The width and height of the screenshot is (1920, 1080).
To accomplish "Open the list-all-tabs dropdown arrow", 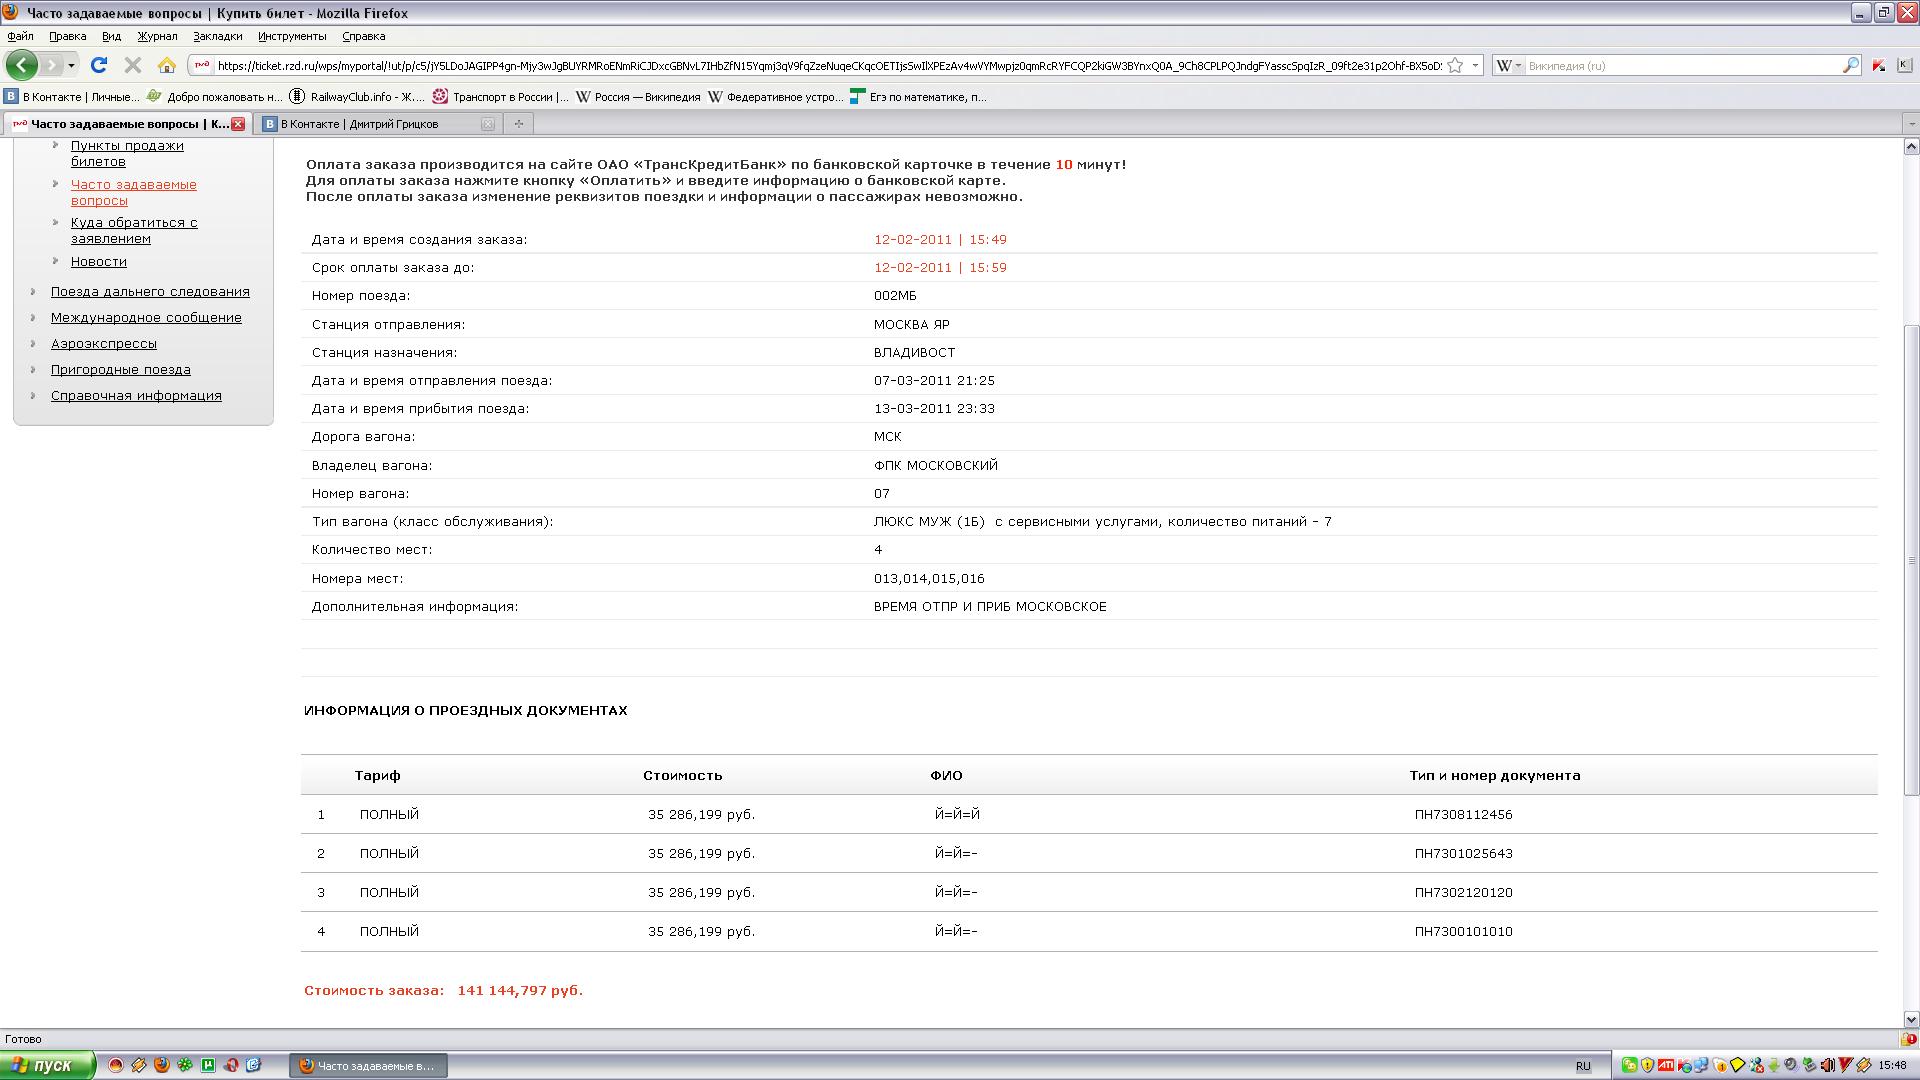I will [1911, 124].
